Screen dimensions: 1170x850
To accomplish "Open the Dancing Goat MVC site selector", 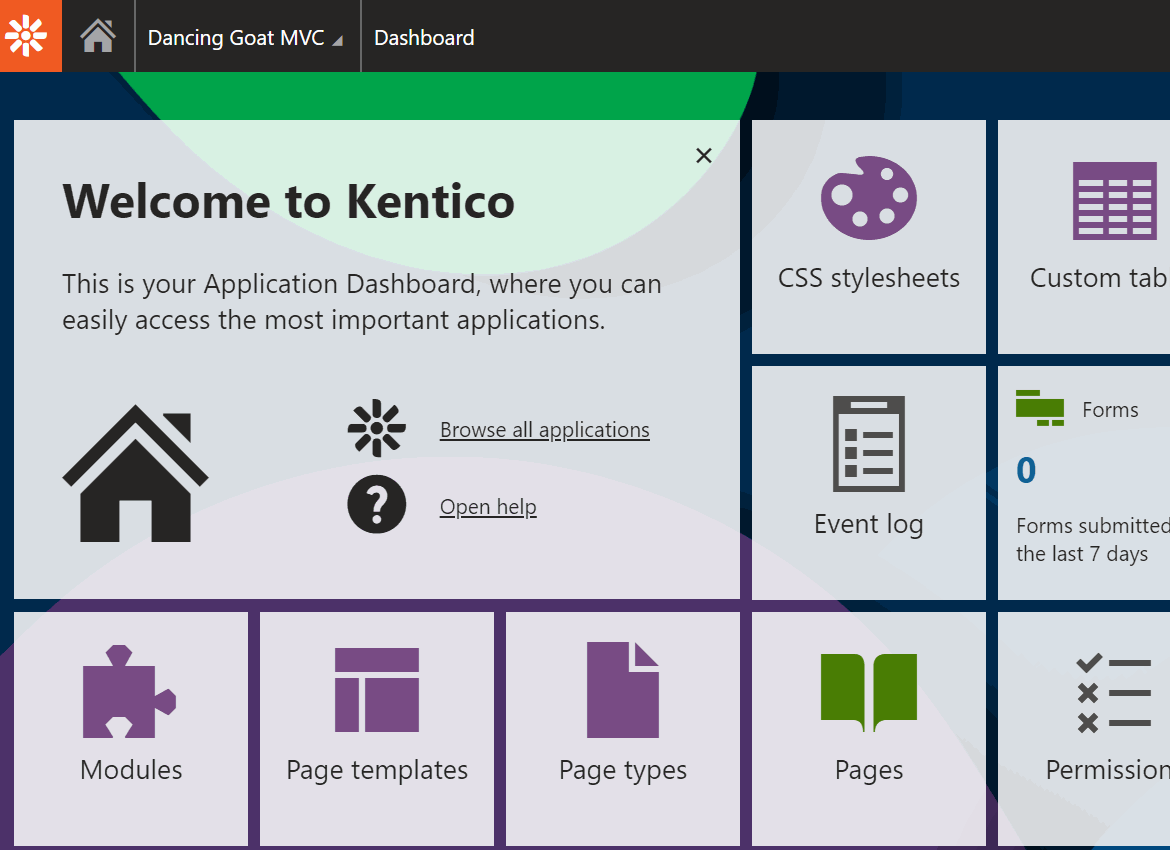I will point(245,37).
